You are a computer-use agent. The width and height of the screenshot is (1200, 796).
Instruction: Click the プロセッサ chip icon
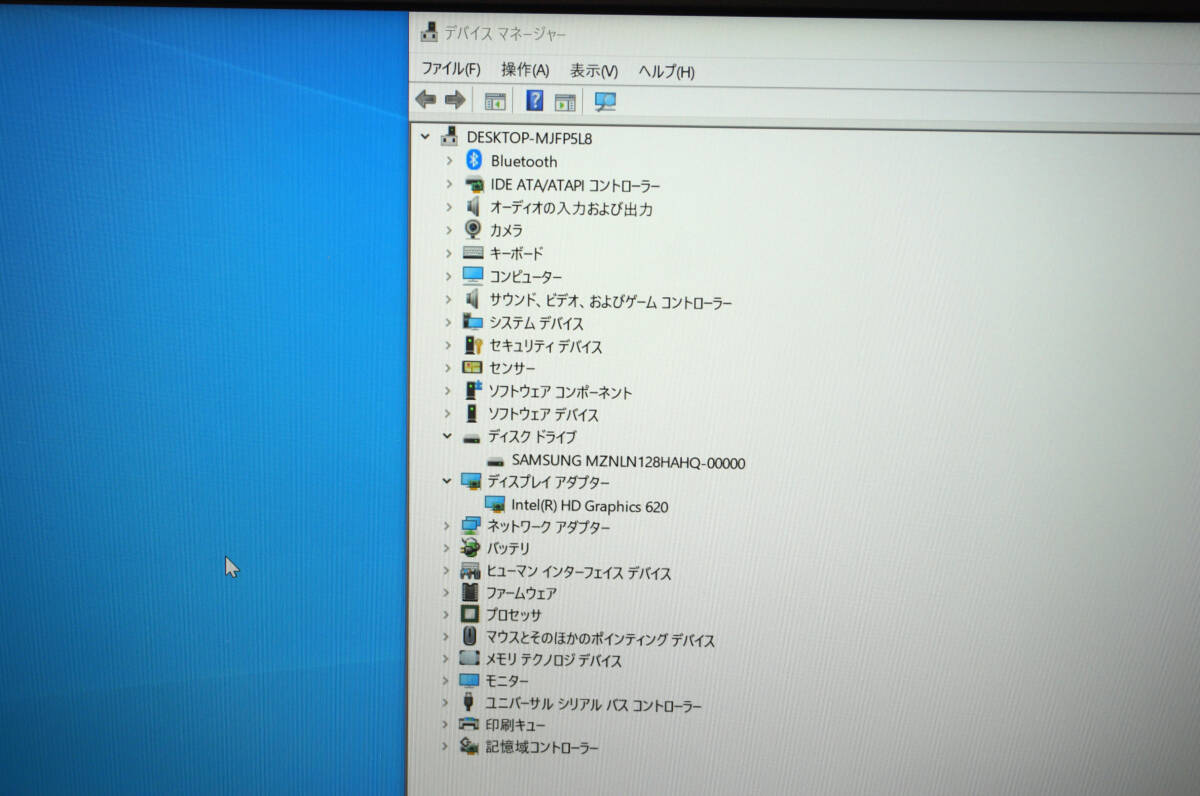click(470, 614)
